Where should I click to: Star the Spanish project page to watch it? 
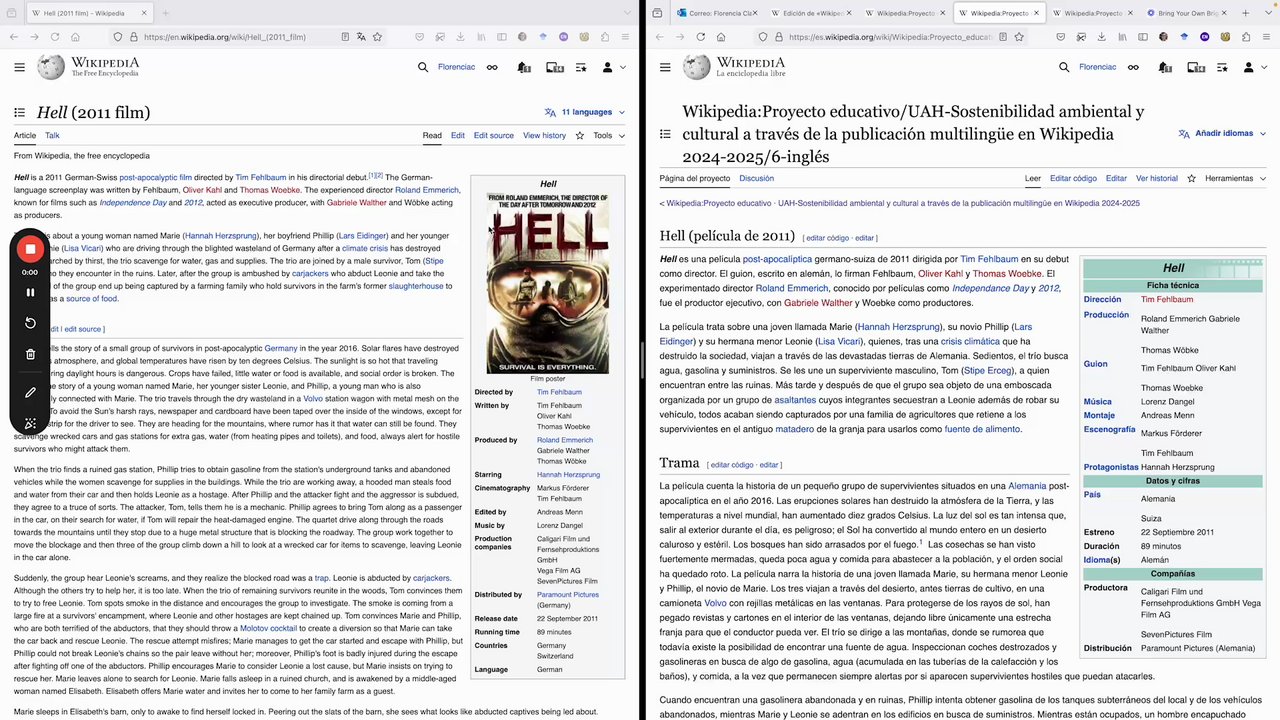pos(1191,178)
